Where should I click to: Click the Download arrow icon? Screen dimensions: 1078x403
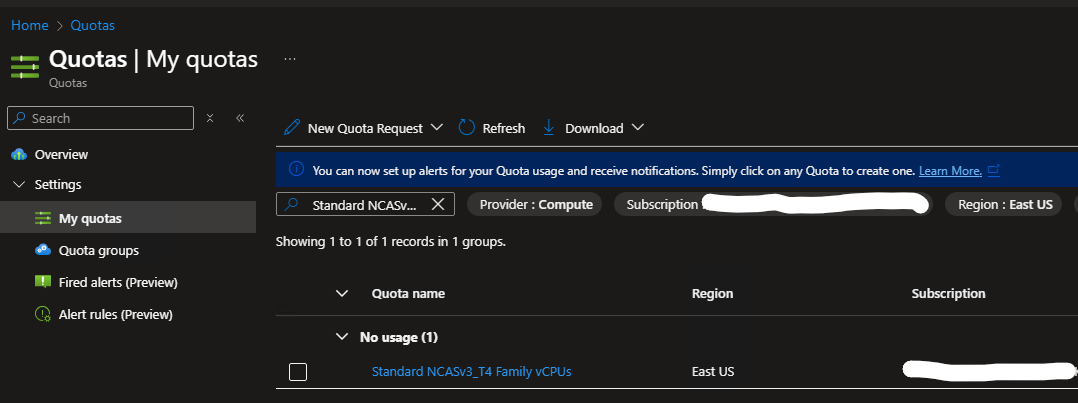pyautogui.click(x=549, y=128)
